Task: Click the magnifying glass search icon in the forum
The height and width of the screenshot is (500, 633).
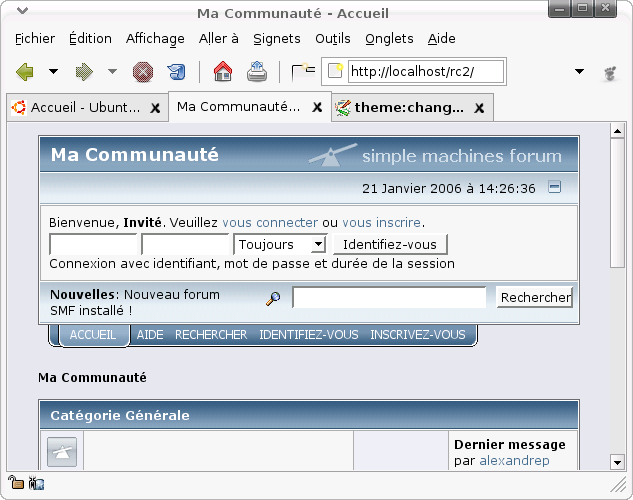Action: pyautogui.click(x=273, y=298)
